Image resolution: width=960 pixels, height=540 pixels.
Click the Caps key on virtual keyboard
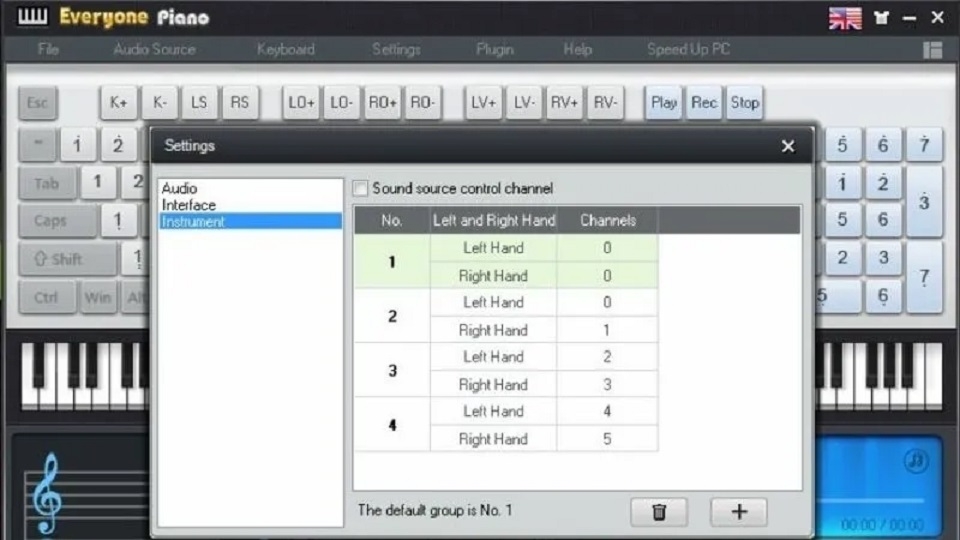point(57,220)
